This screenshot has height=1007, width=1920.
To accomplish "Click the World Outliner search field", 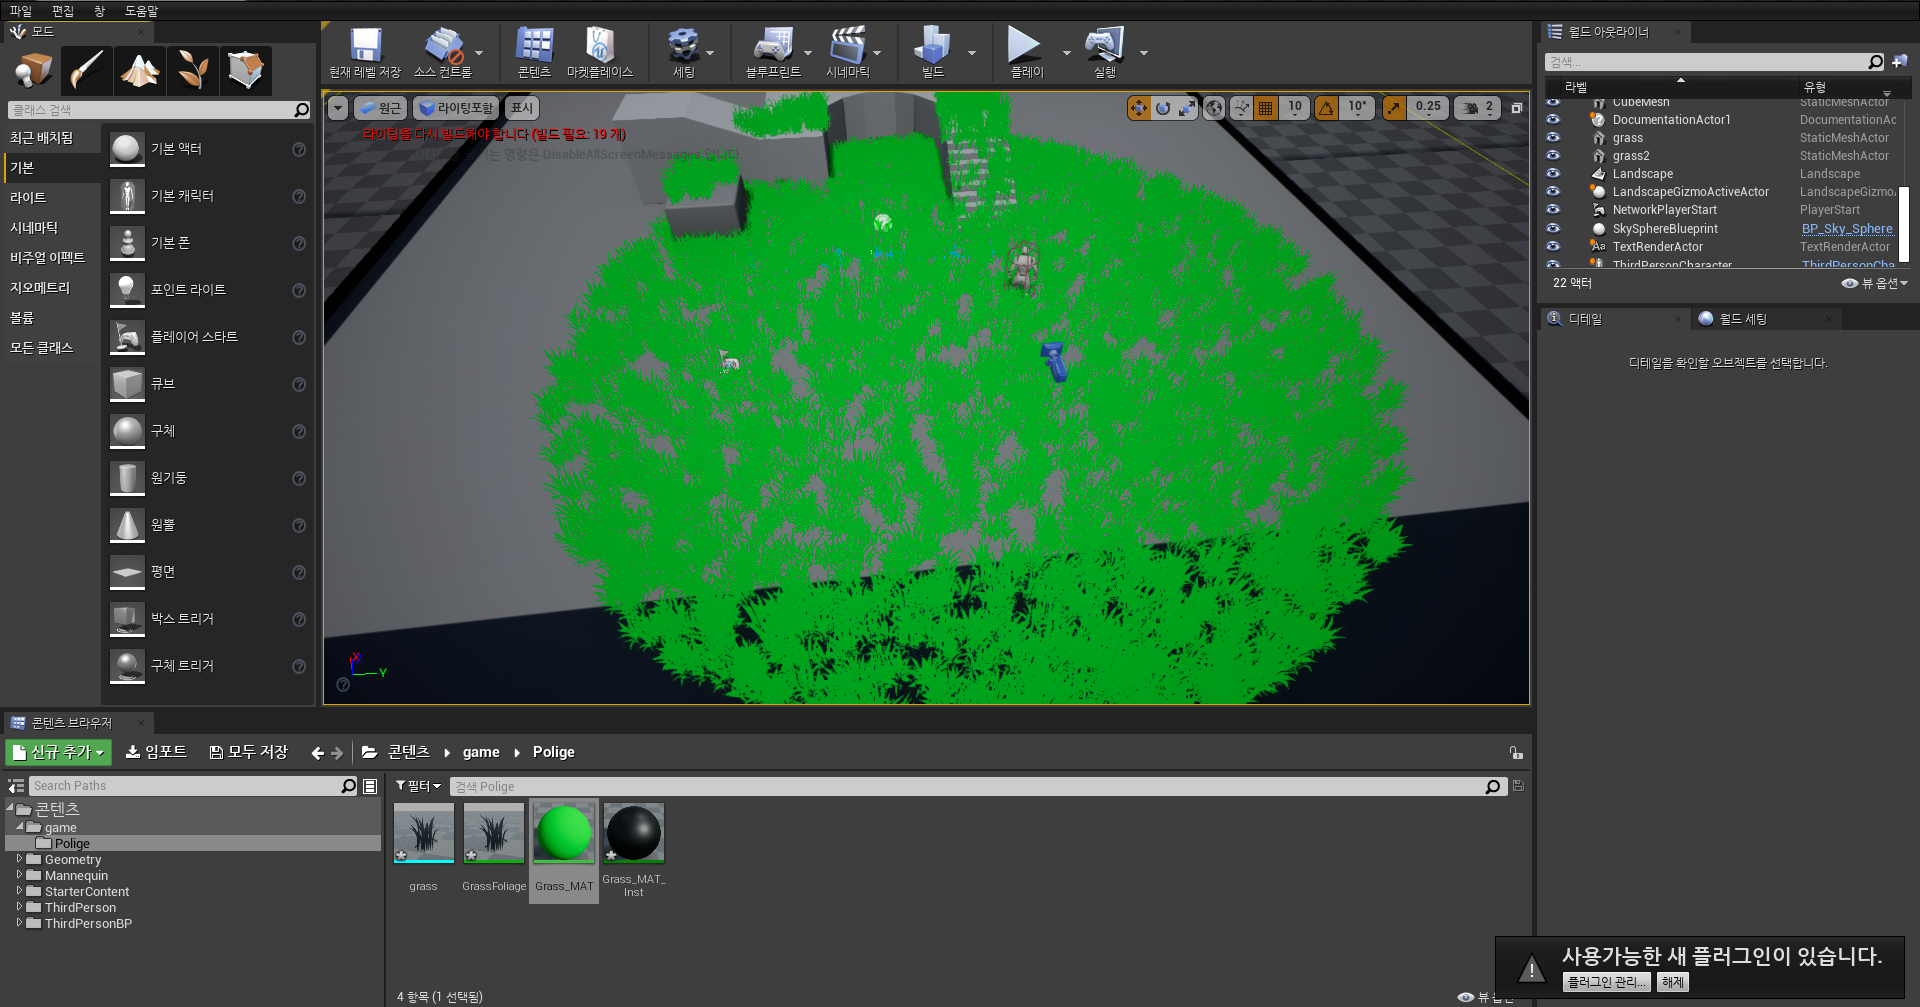I will tap(1714, 62).
